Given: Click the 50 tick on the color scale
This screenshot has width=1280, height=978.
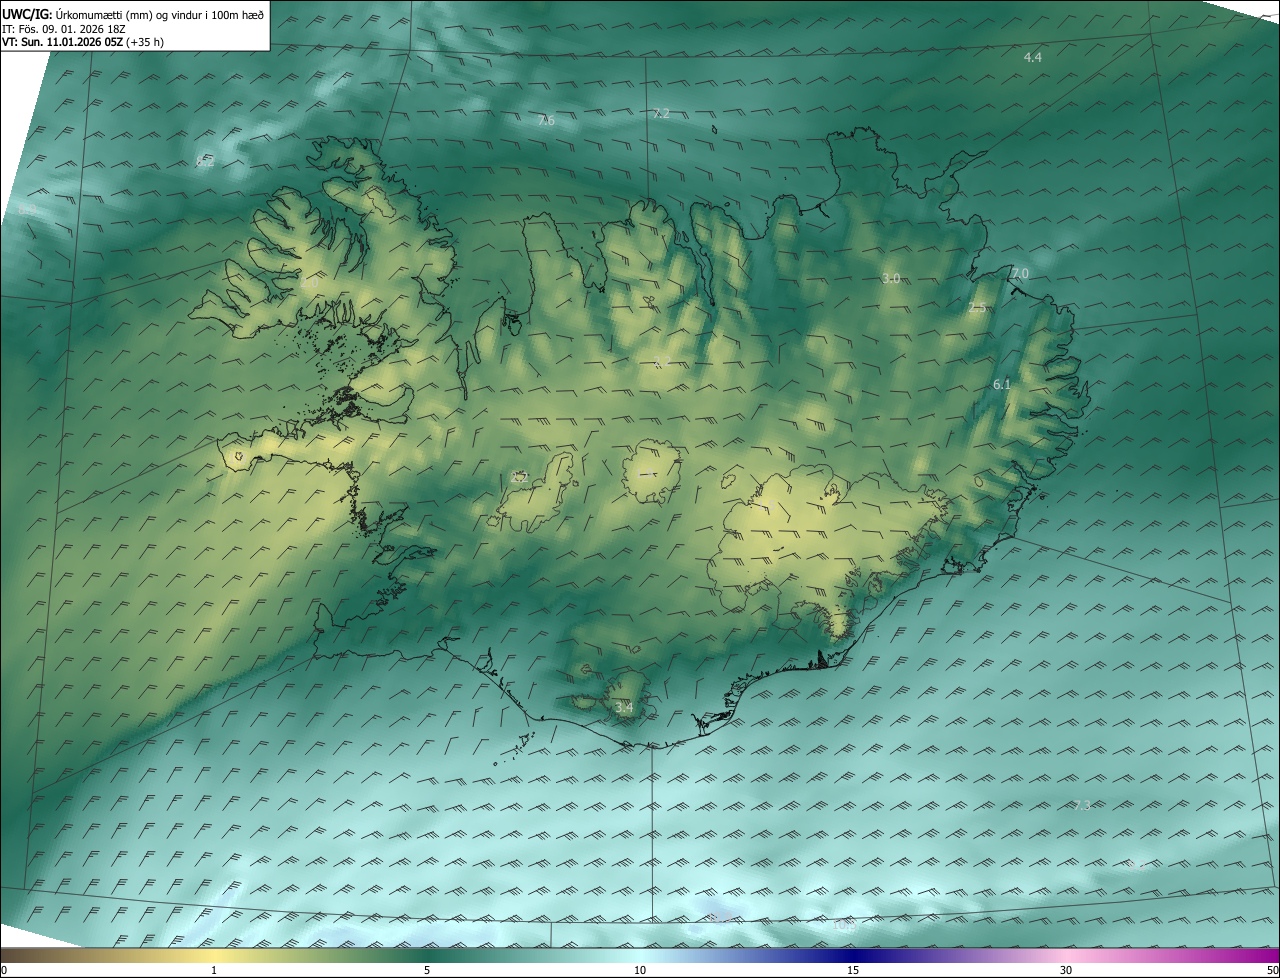Looking at the screenshot, I should pos(1272,970).
